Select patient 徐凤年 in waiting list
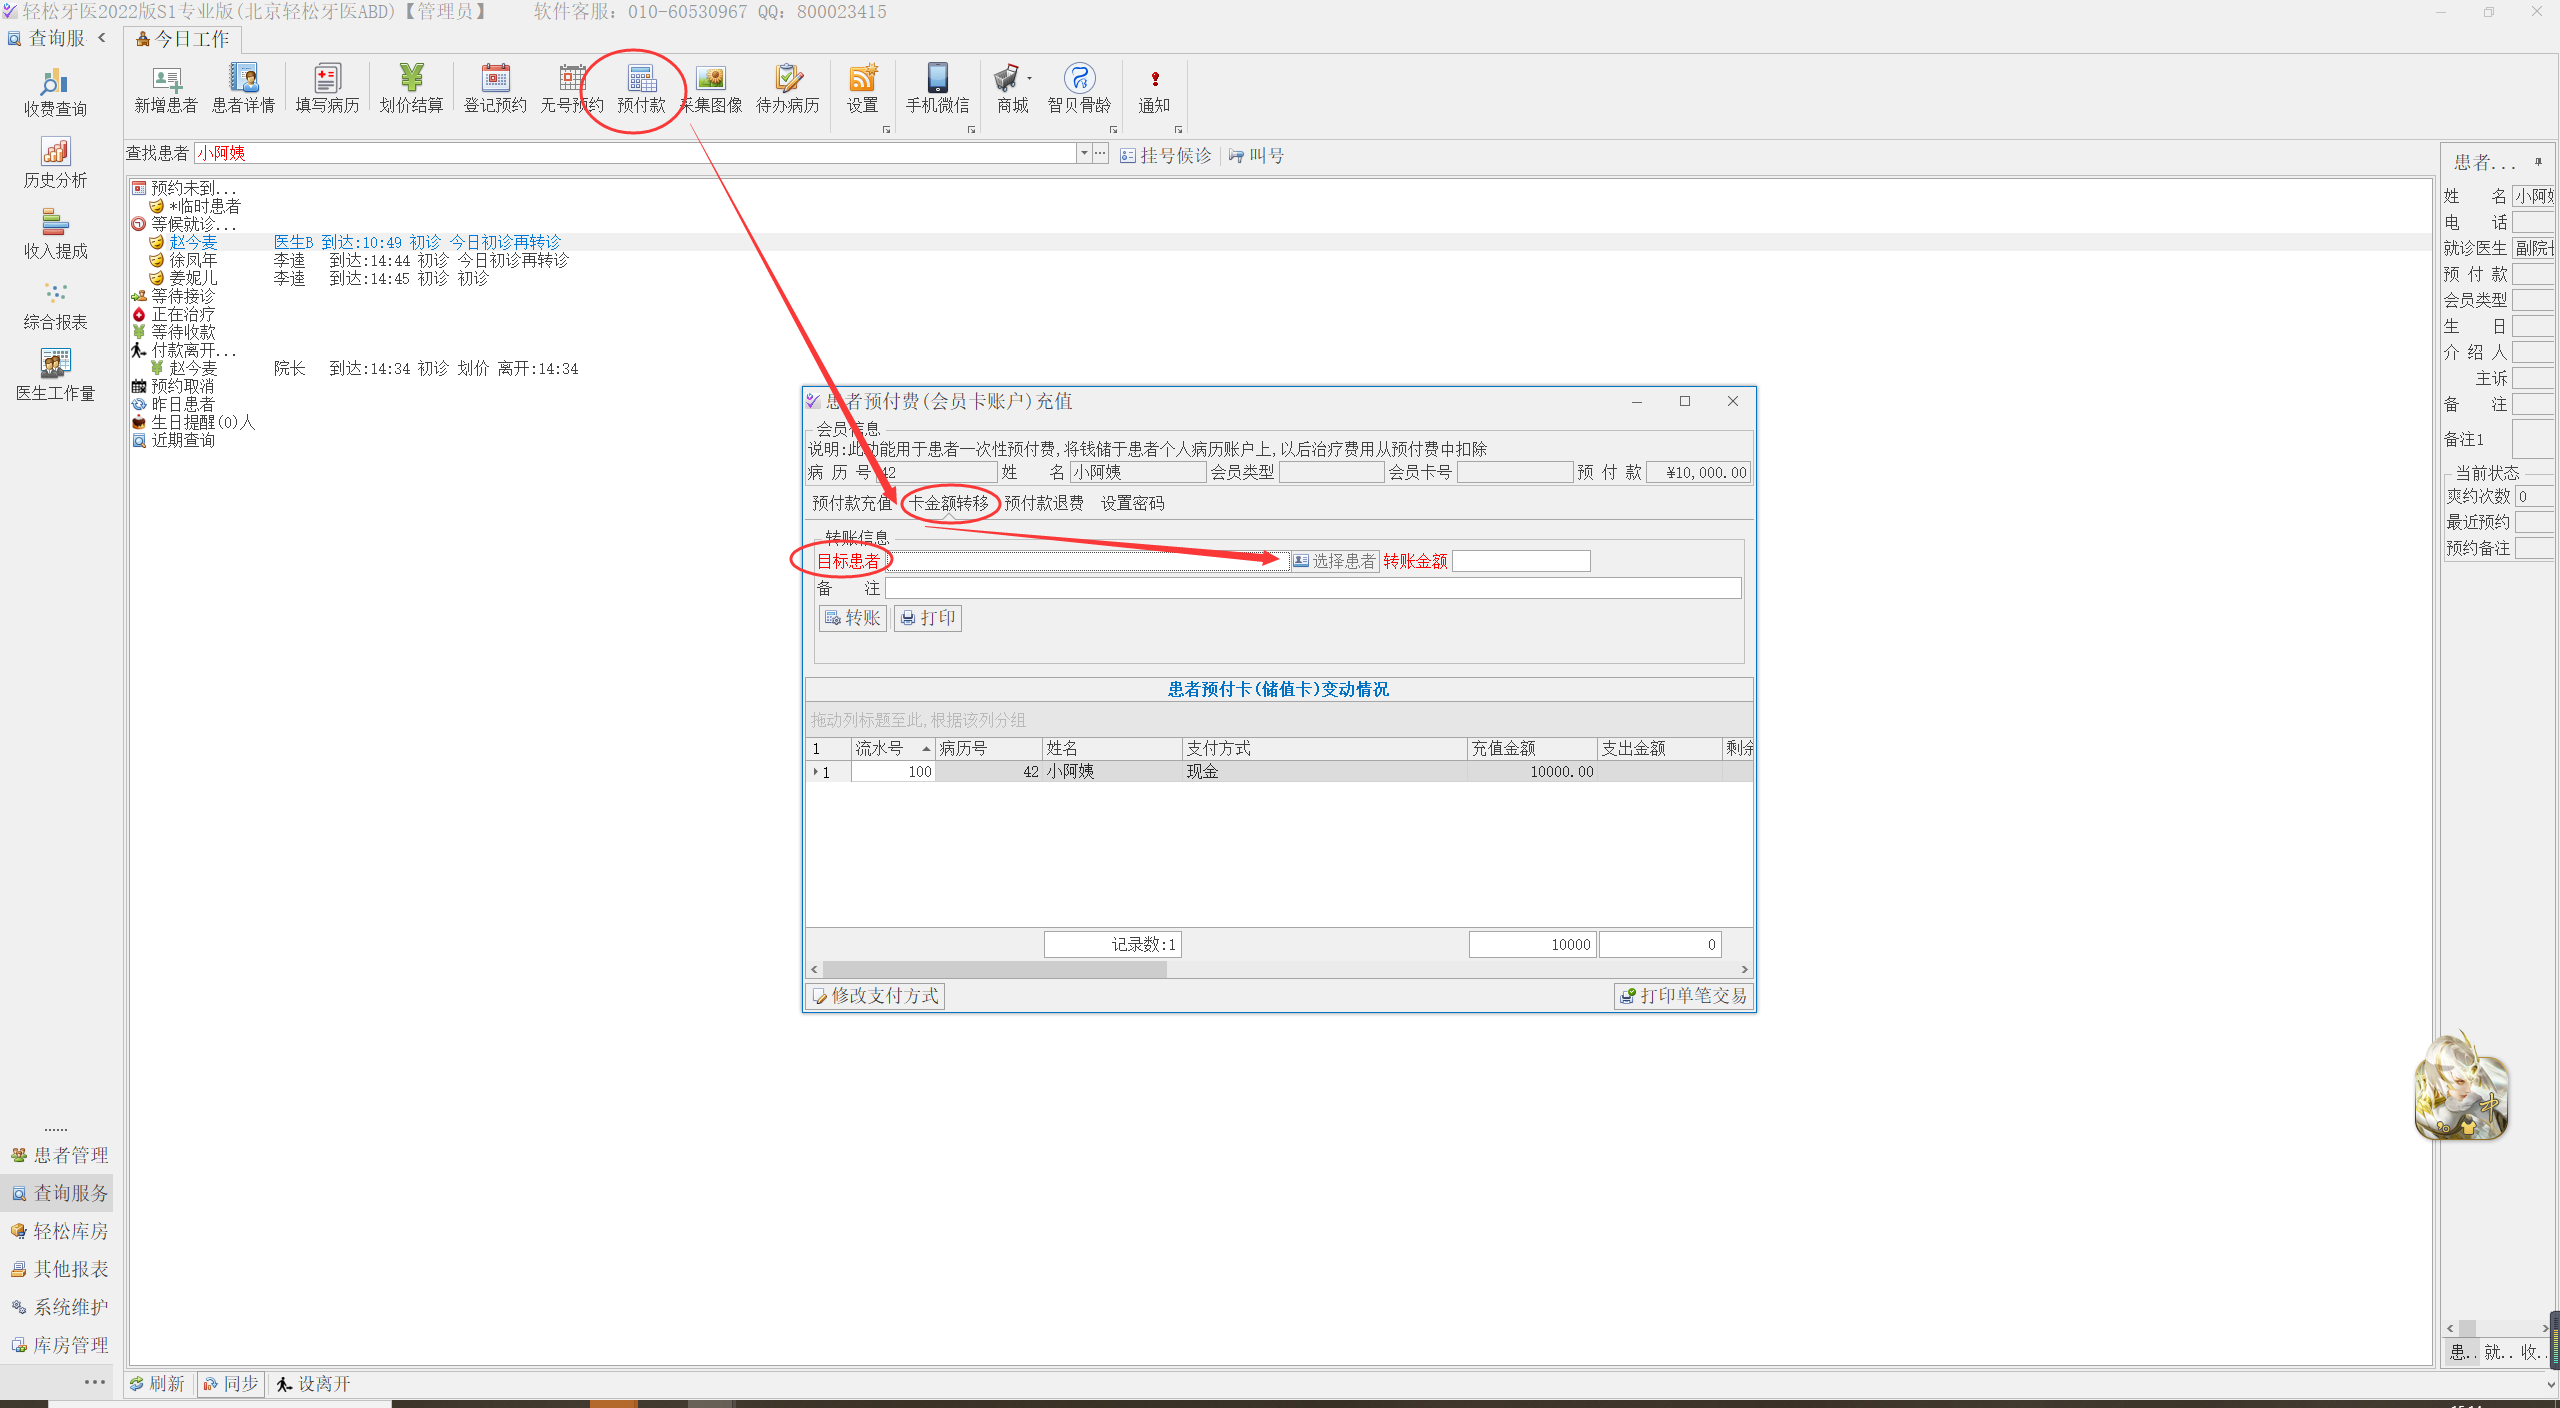Viewport: 2560px width, 1408px height. (x=193, y=260)
